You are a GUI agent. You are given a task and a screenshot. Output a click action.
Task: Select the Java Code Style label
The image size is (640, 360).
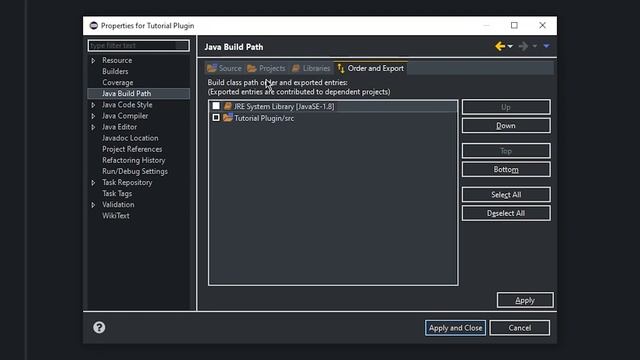pyautogui.click(x=127, y=105)
